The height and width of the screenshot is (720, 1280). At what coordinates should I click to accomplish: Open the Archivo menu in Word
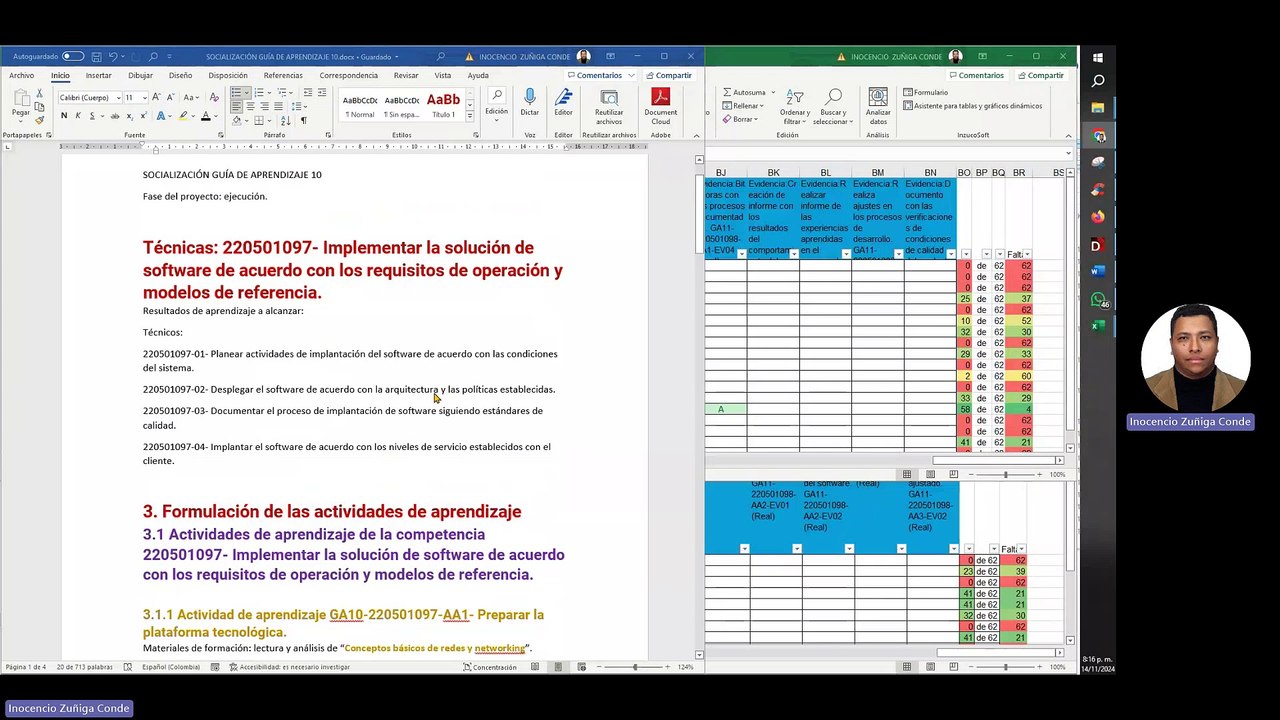pyautogui.click(x=21, y=75)
